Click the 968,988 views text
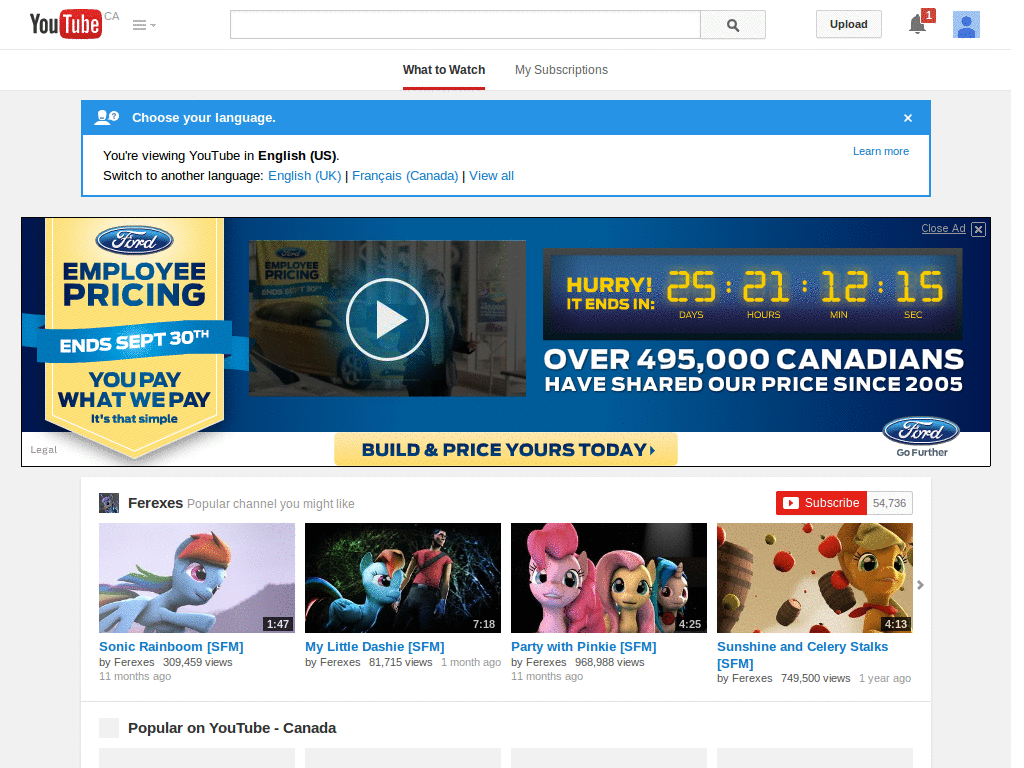This screenshot has width=1024, height=768. point(609,662)
